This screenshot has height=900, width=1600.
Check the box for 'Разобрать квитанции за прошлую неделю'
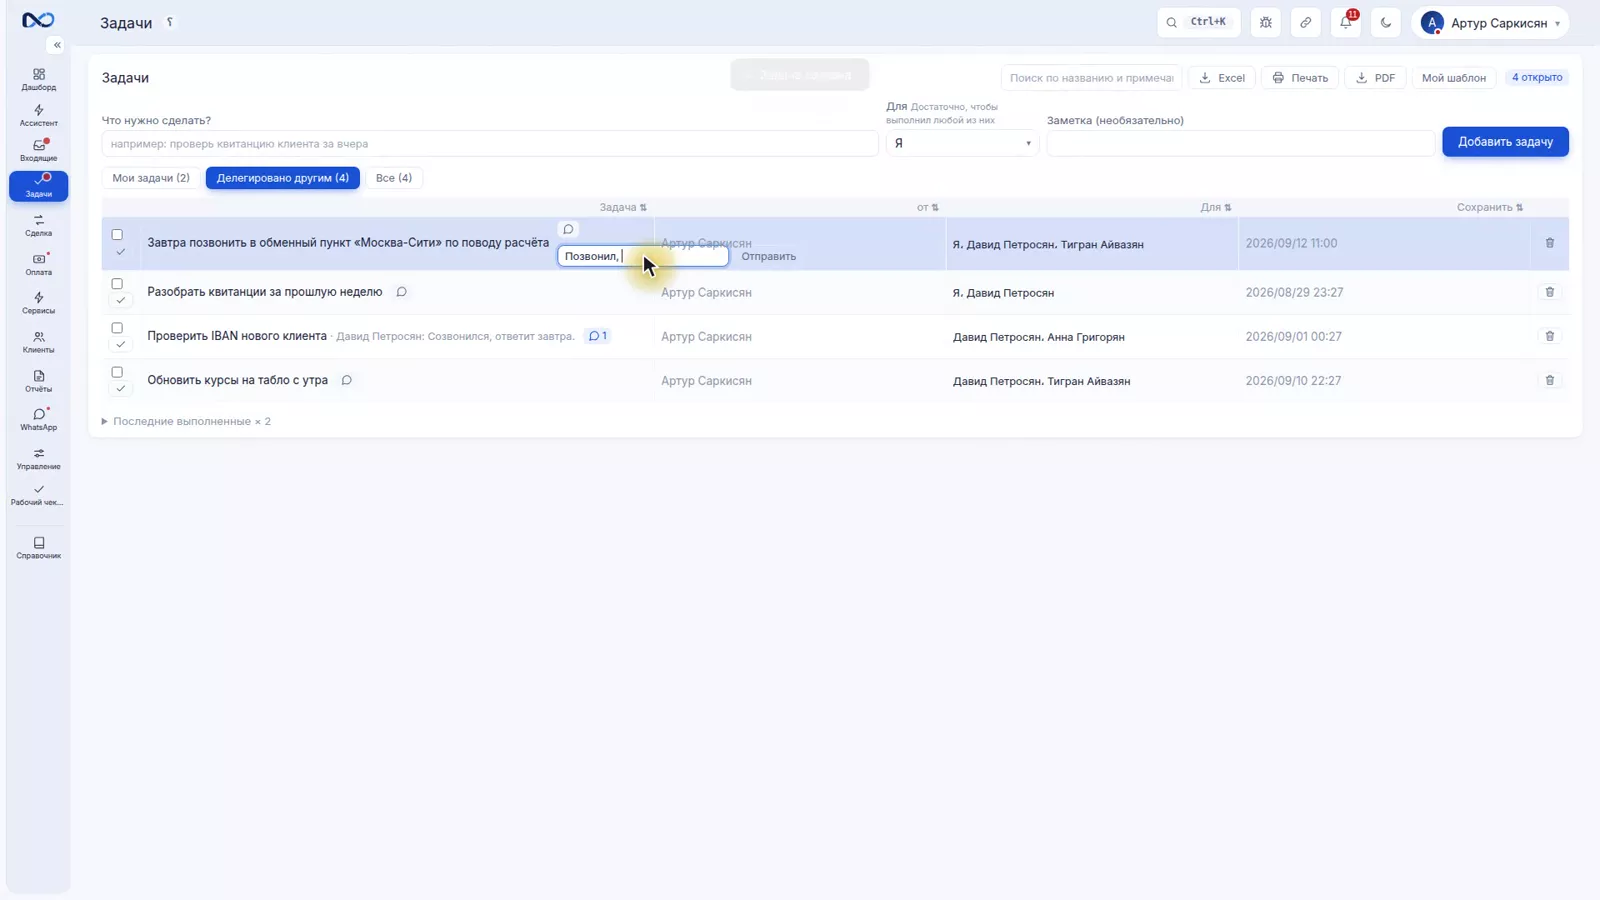117,284
